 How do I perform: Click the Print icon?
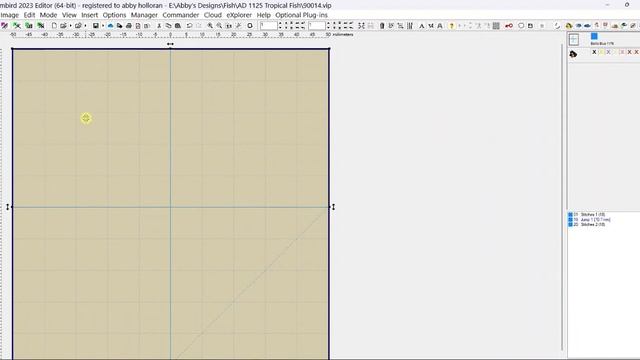(x=129, y=26)
